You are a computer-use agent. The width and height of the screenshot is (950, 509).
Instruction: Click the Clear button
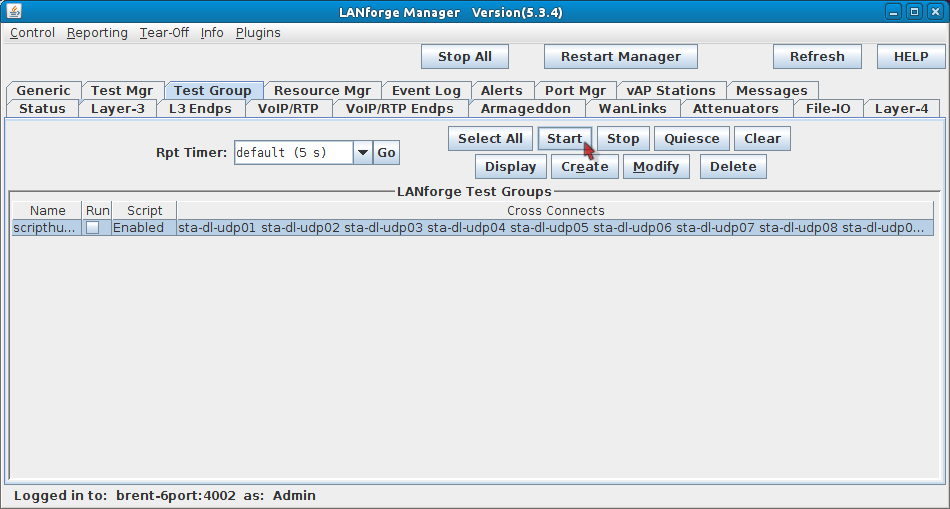click(762, 139)
